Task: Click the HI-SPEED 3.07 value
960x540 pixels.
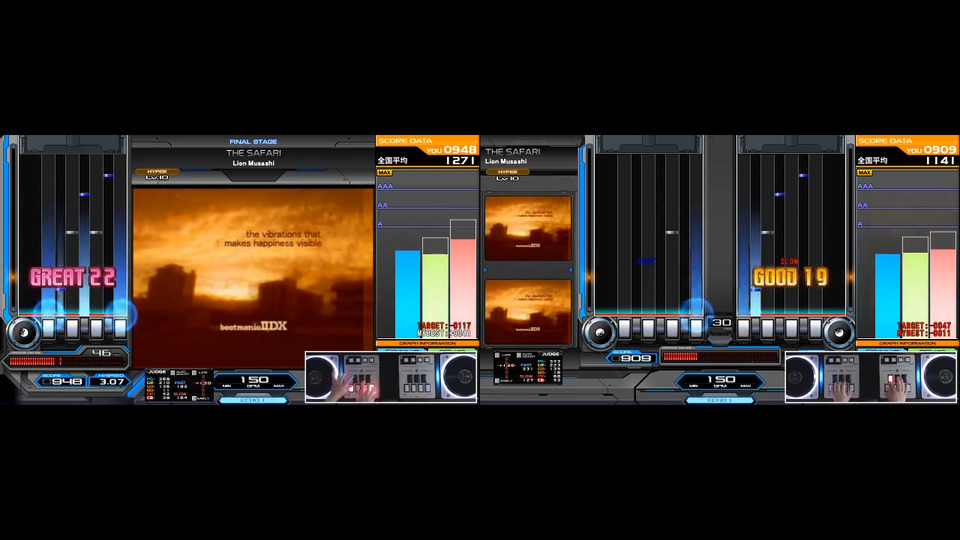Action: [111, 381]
